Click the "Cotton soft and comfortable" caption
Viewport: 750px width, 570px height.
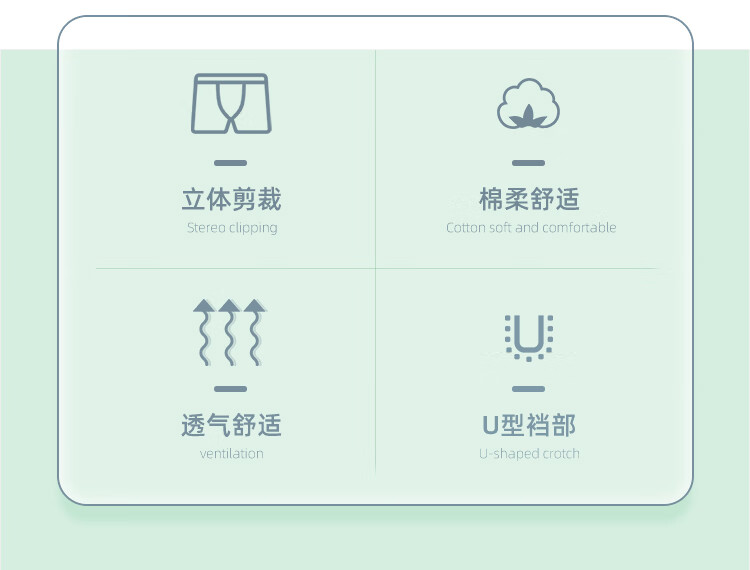click(x=530, y=228)
